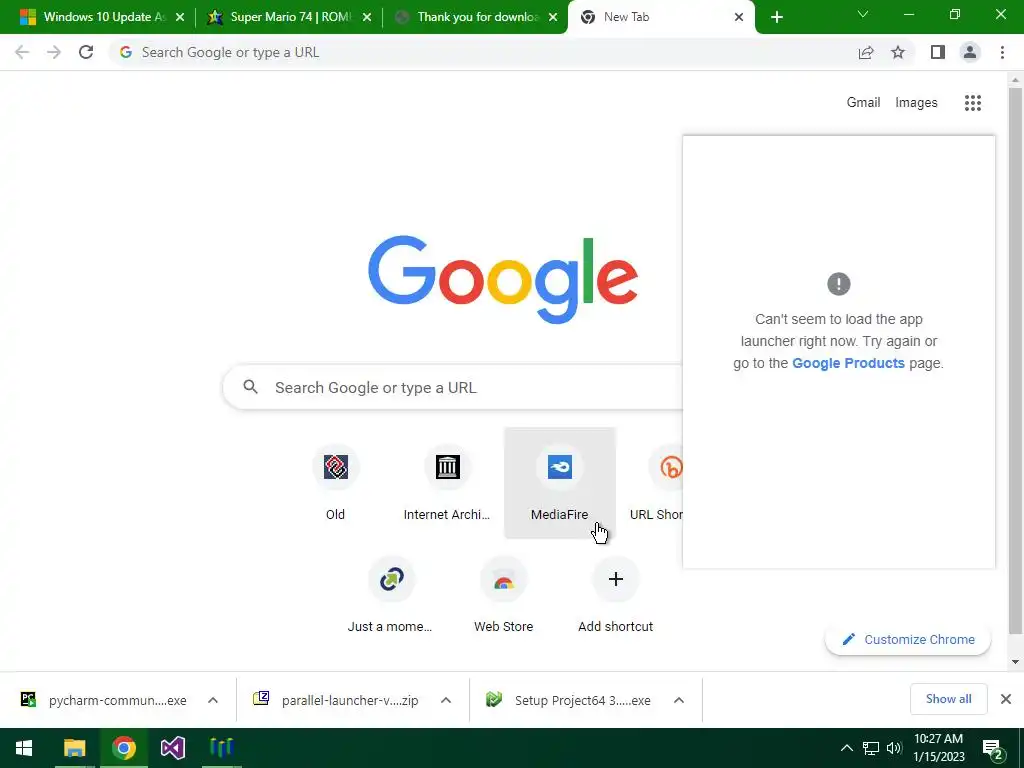Open Chrome three-dot menu

click(1002, 52)
